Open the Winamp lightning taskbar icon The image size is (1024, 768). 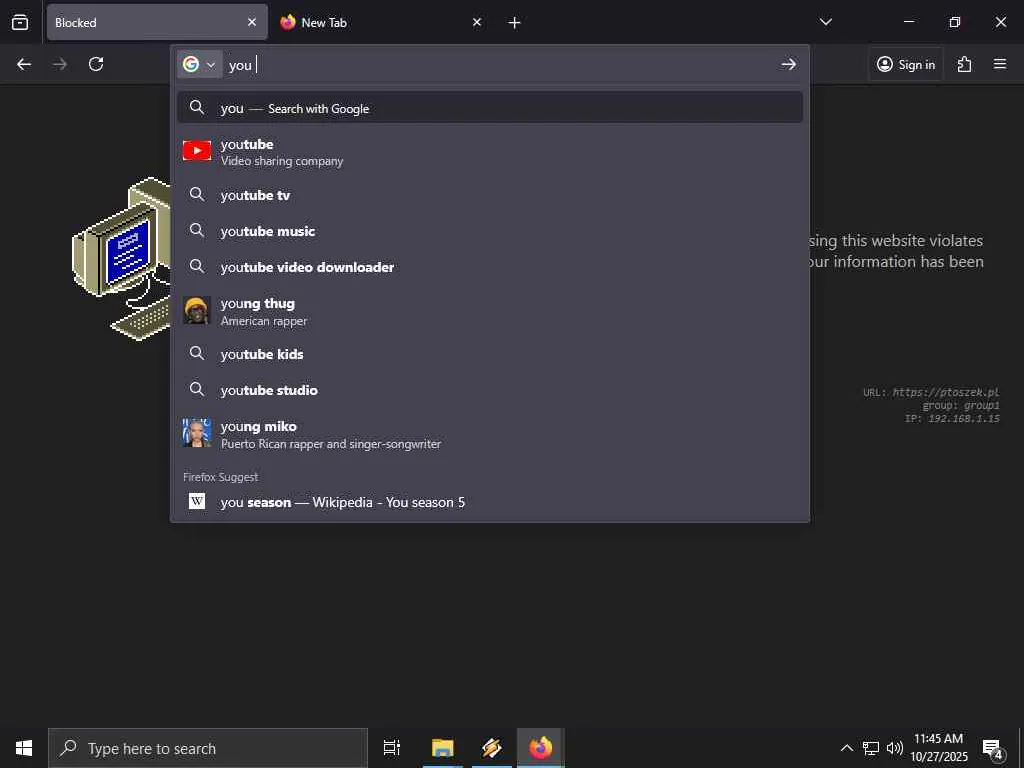pyautogui.click(x=491, y=748)
